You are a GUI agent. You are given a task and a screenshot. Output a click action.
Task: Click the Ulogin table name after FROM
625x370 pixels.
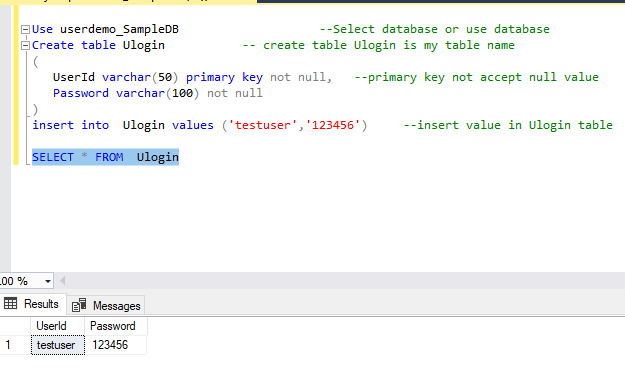pyautogui.click(x=157, y=157)
